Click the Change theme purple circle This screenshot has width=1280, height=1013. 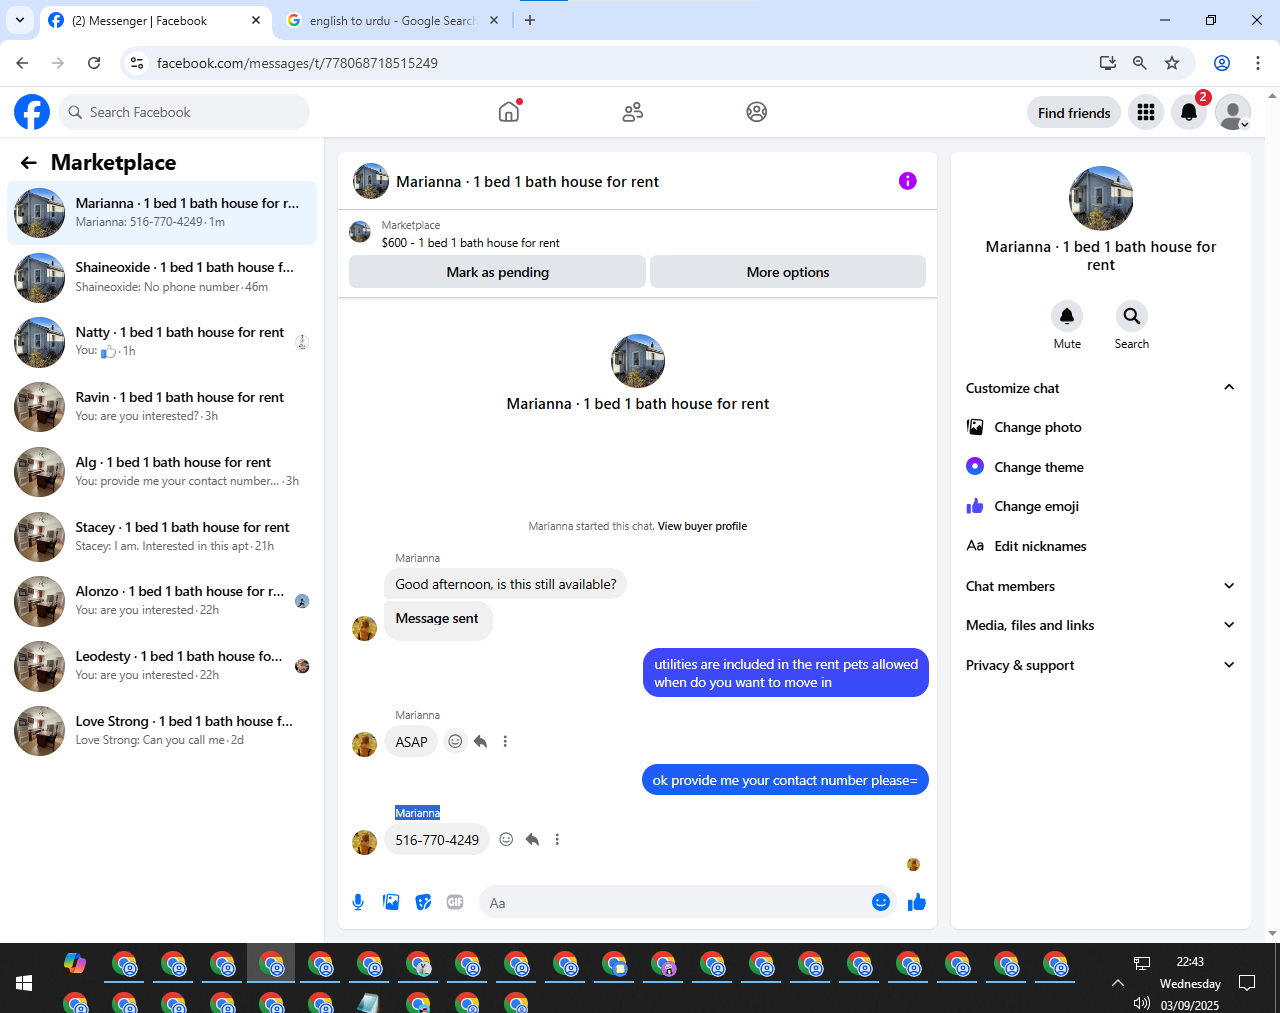pos(975,466)
